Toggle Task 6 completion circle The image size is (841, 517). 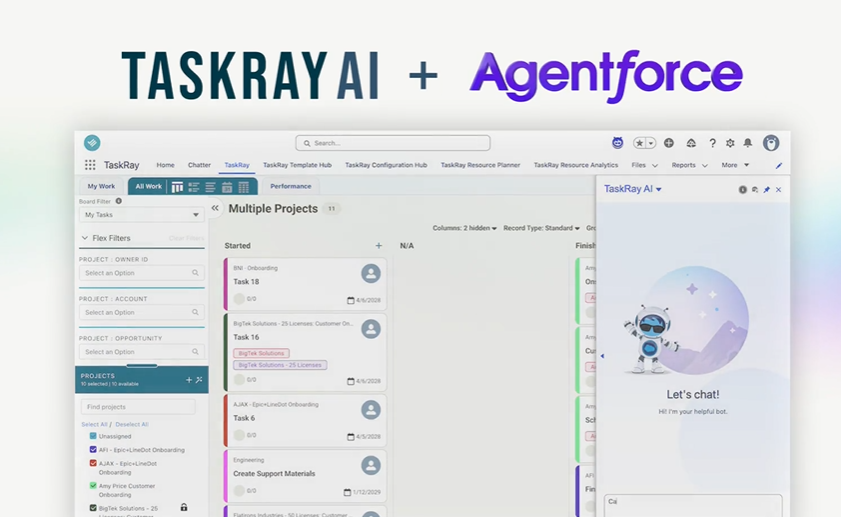click(x=239, y=435)
